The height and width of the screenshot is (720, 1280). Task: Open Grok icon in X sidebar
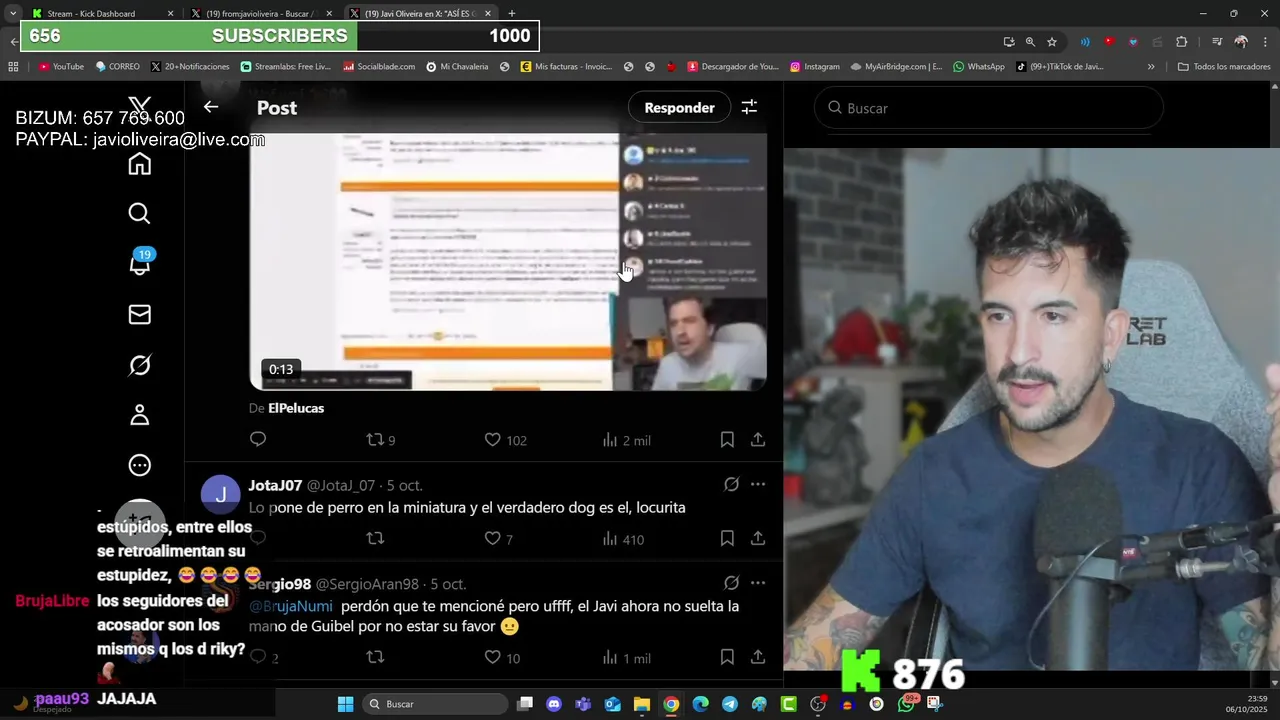pos(140,365)
